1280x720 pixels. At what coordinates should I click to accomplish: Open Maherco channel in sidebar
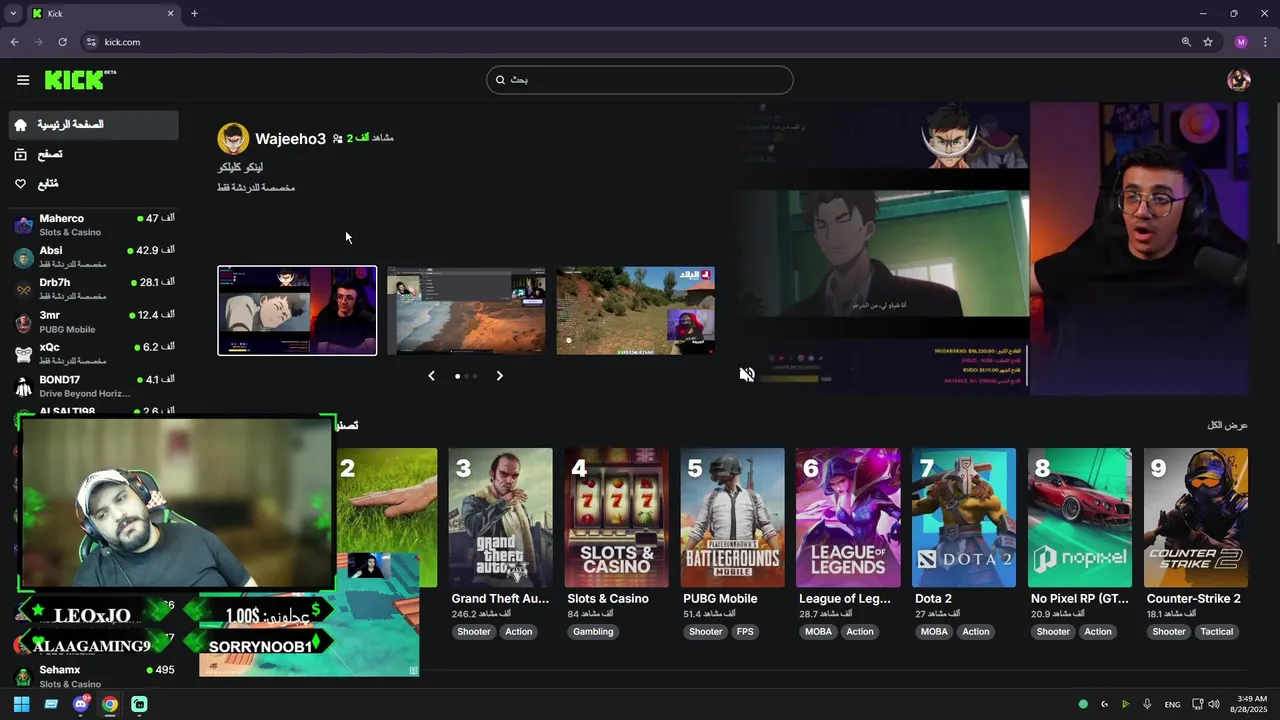(94, 225)
